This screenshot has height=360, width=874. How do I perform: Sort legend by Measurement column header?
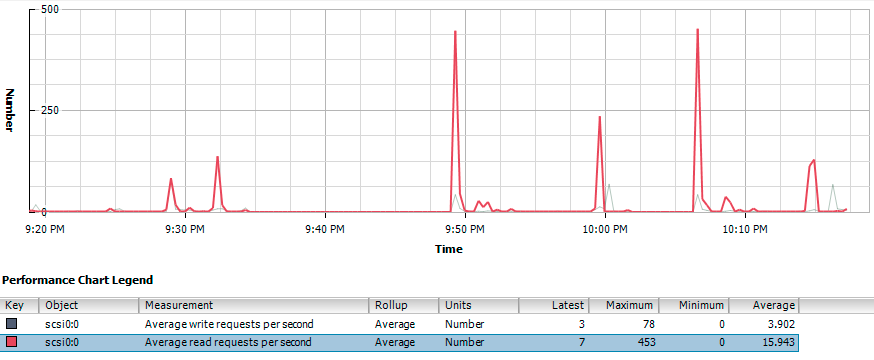(254, 305)
